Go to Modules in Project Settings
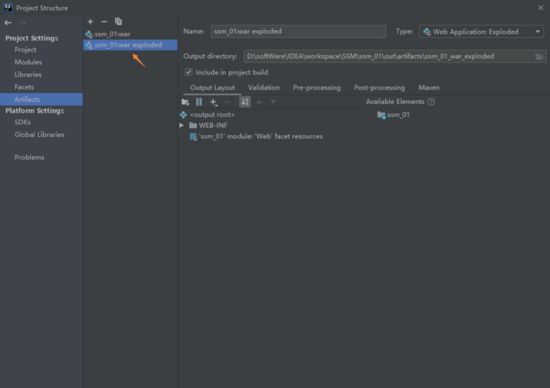Image resolution: width=550 pixels, height=388 pixels. [28, 62]
